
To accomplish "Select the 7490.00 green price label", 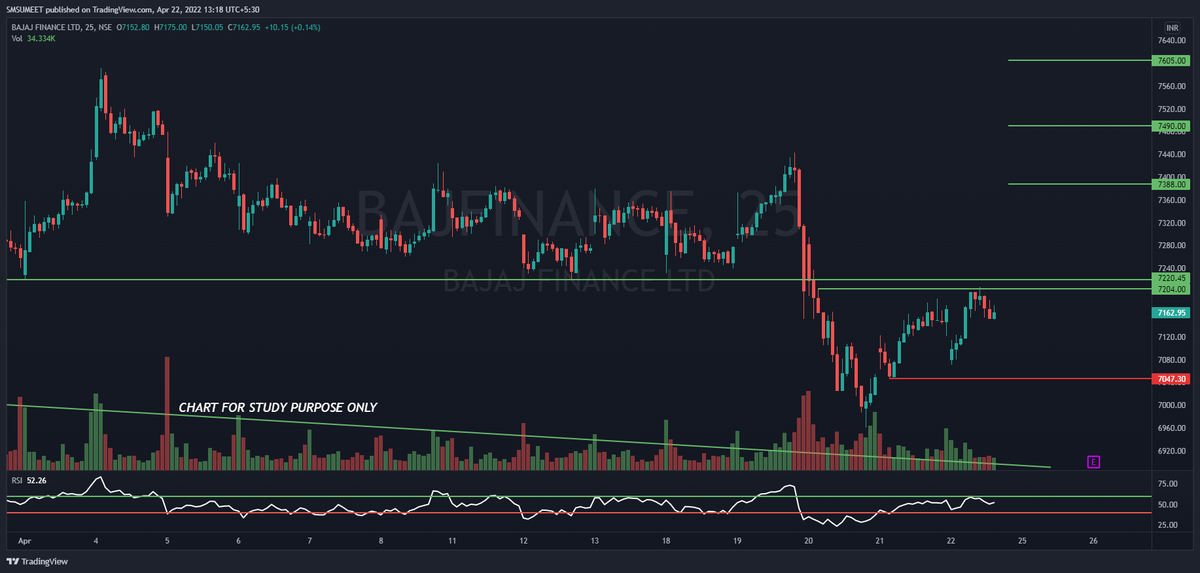I will [1171, 126].
